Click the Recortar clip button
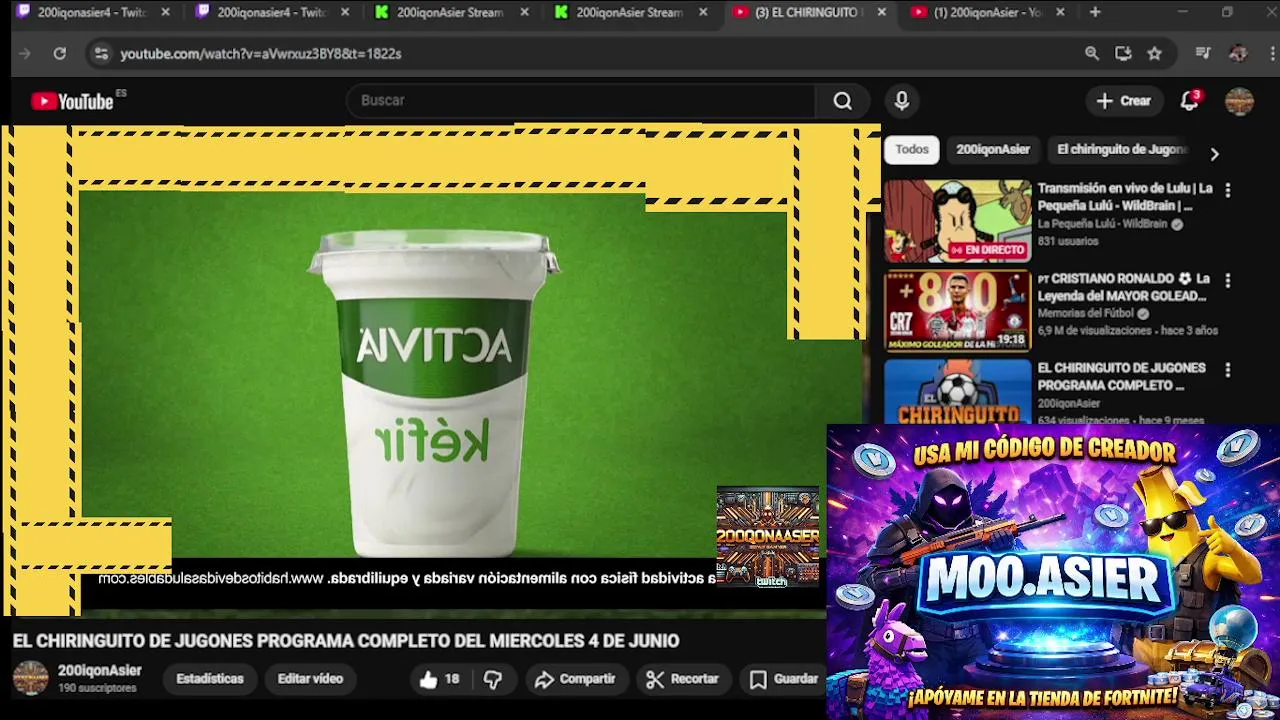Viewport: 1280px width, 720px height. coord(682,679)
